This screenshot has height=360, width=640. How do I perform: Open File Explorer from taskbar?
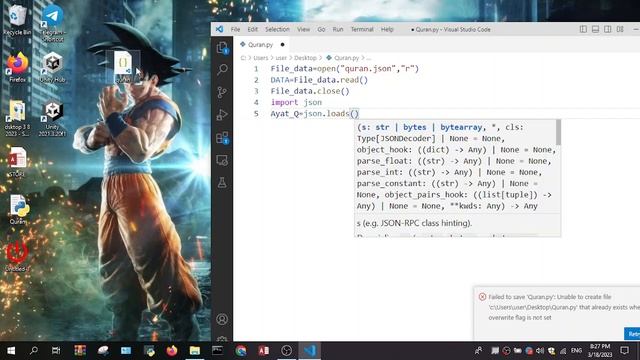(x=195, y=351)
